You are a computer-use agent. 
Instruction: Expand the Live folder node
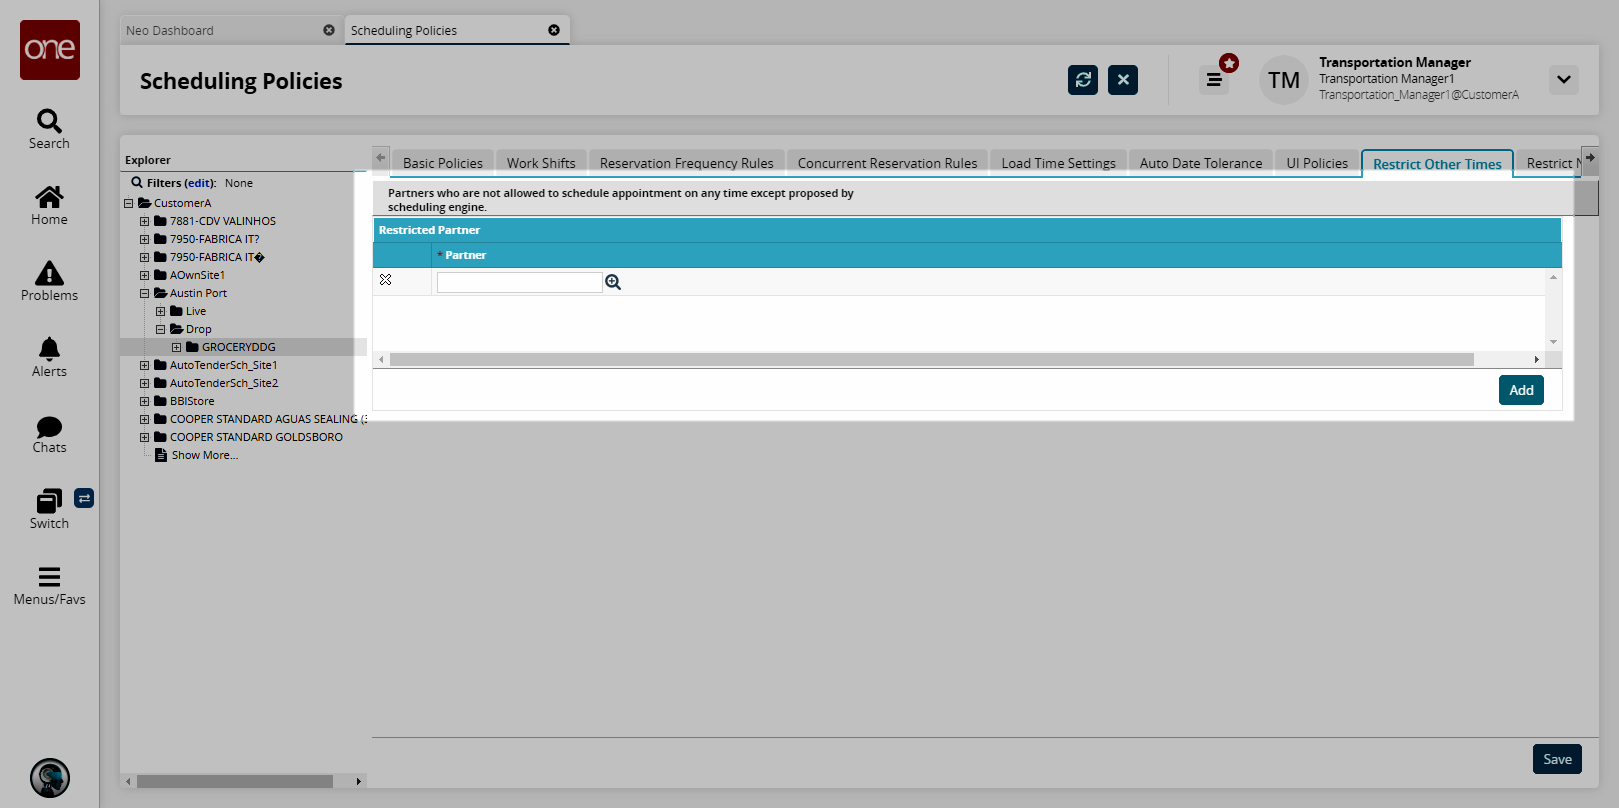[161, 311]
